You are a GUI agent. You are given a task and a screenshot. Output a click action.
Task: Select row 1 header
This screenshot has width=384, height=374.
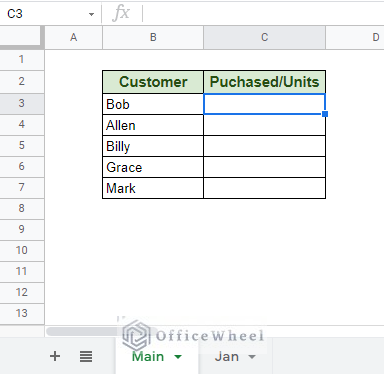click(x=22, y=60)
